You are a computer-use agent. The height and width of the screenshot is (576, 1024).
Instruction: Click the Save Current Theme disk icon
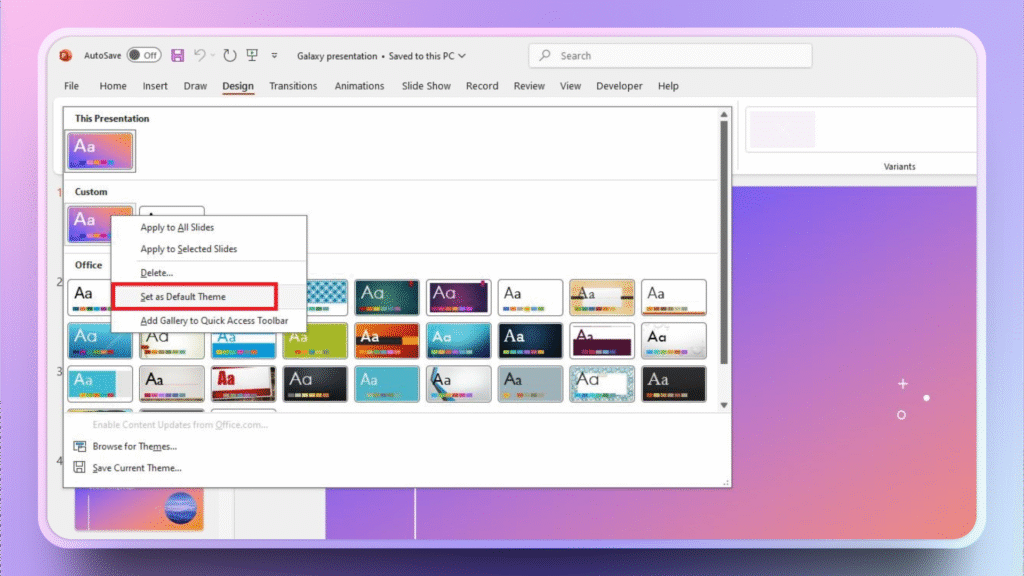point(80,467)
